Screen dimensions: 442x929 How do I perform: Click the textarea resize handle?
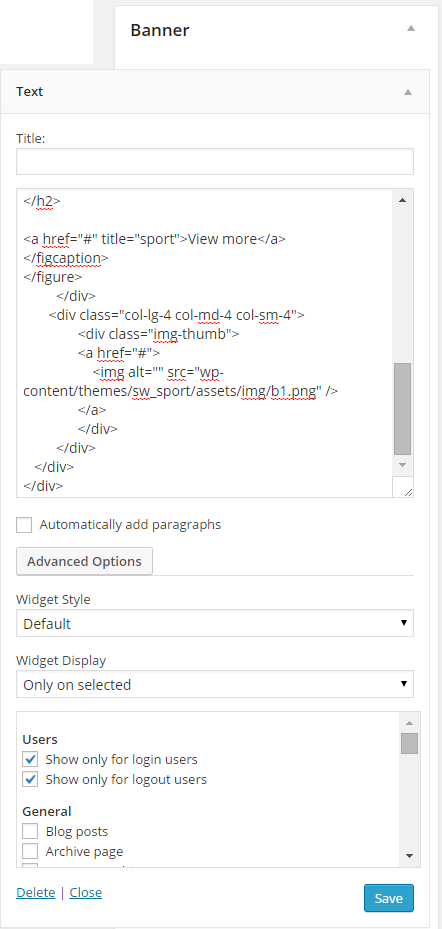[x=408, y=491]
